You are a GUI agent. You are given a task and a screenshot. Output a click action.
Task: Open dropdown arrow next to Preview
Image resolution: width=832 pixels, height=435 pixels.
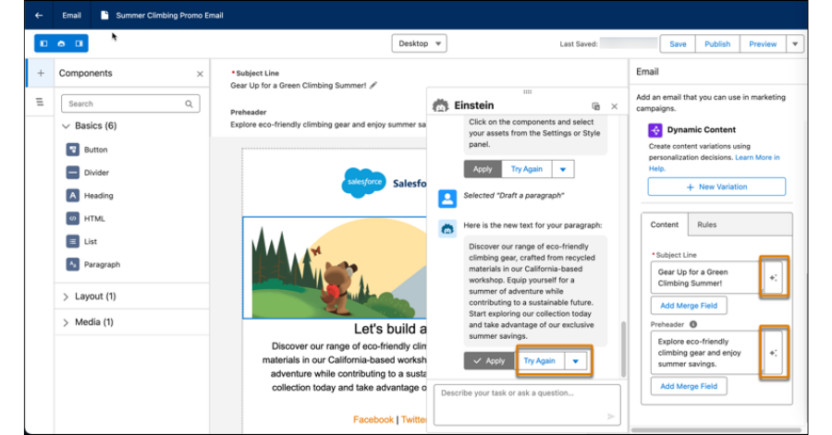pyautogui.click(x=795, y=44)
